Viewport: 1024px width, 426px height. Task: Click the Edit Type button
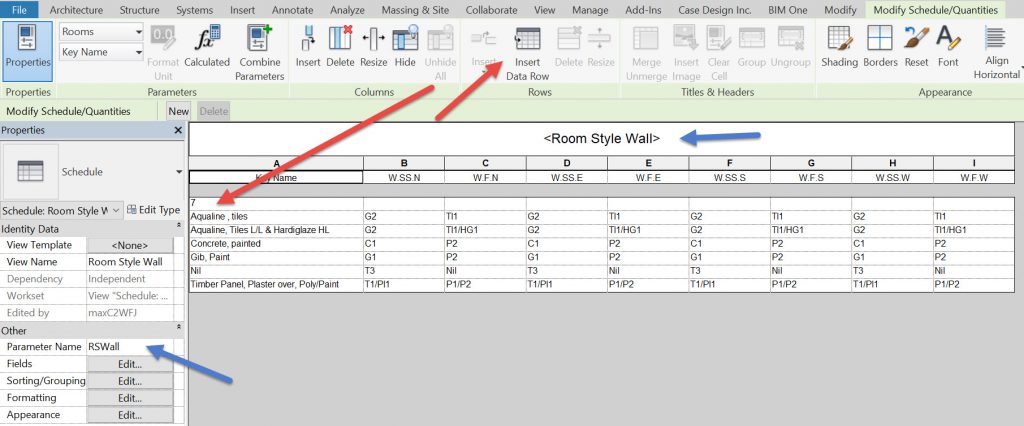[154, 210]
